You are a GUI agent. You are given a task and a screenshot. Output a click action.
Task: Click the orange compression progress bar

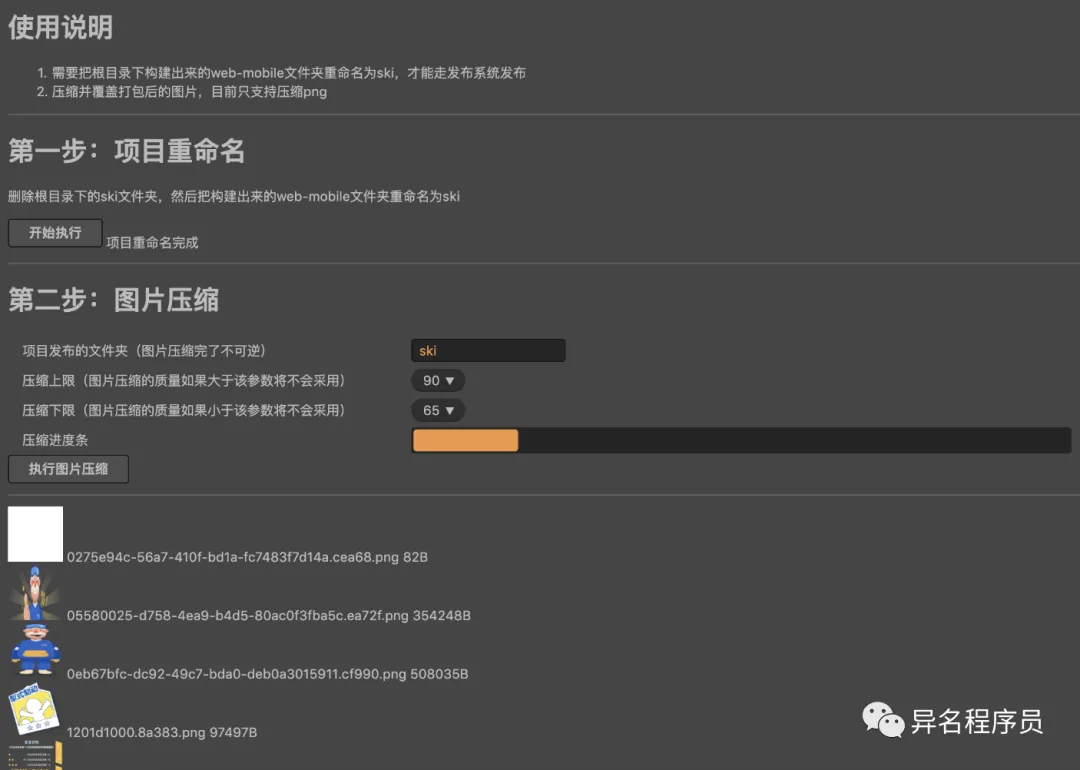(465, 440)
